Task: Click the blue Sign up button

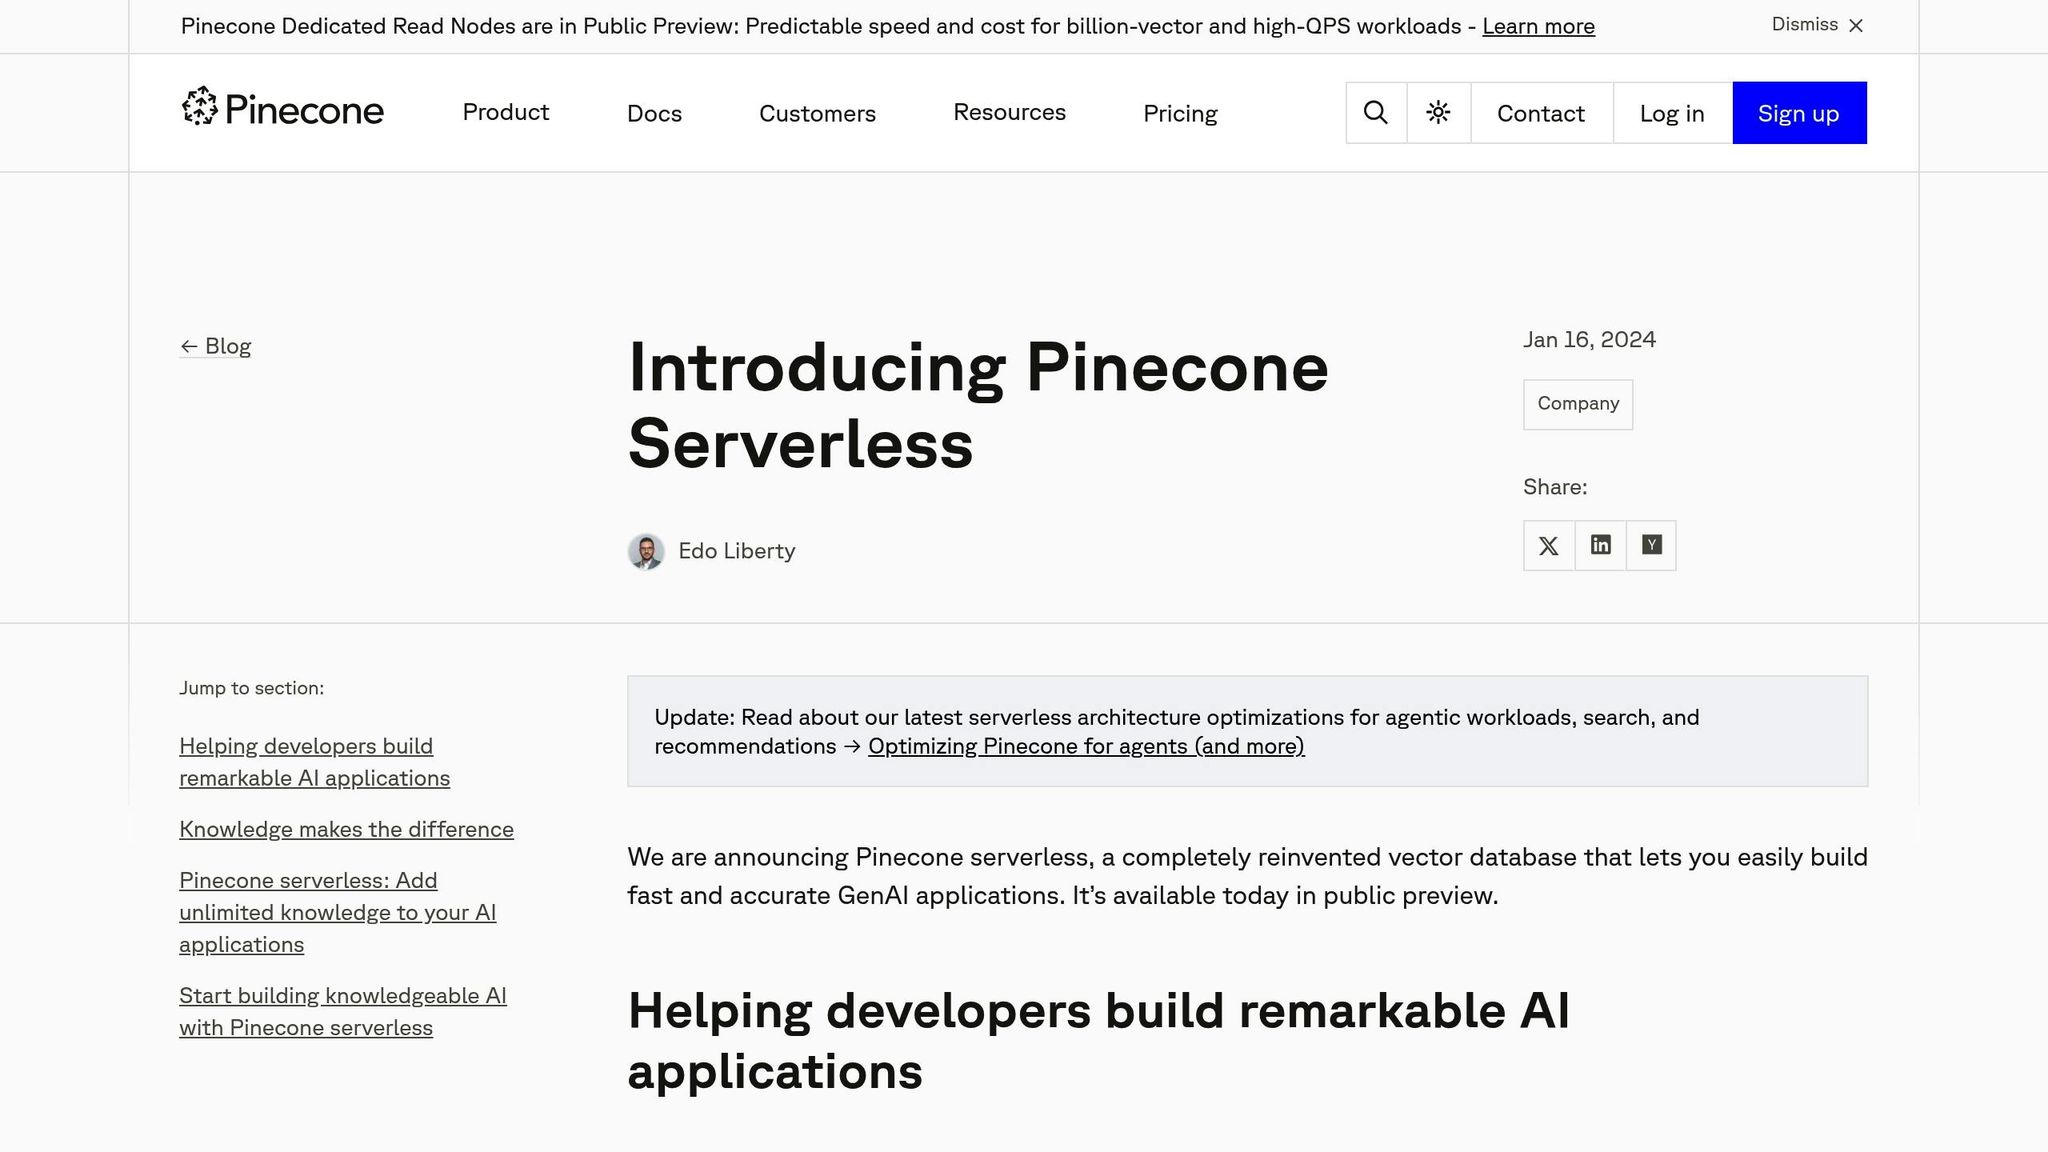Action: tap(1799, 113)
